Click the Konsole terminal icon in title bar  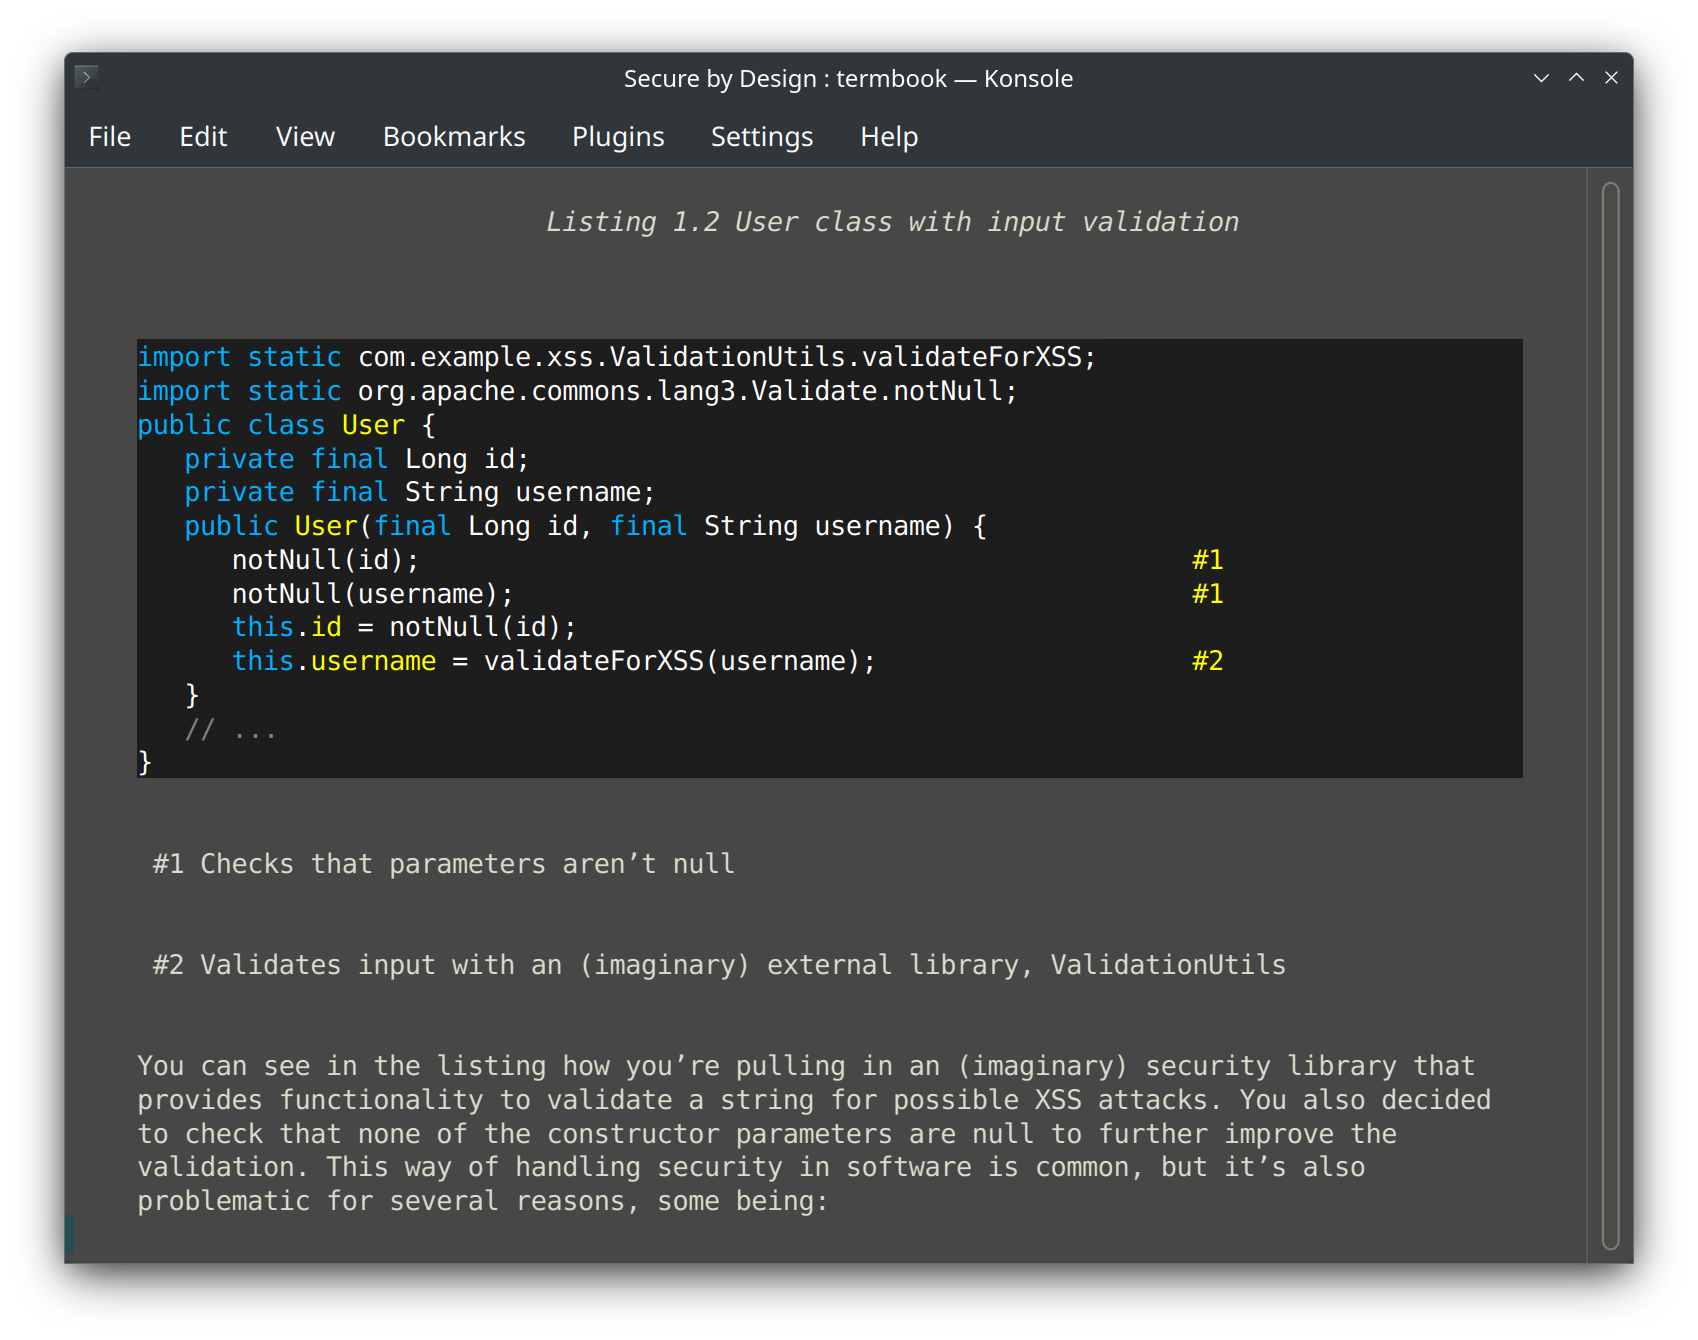click(x=87, y=77)
